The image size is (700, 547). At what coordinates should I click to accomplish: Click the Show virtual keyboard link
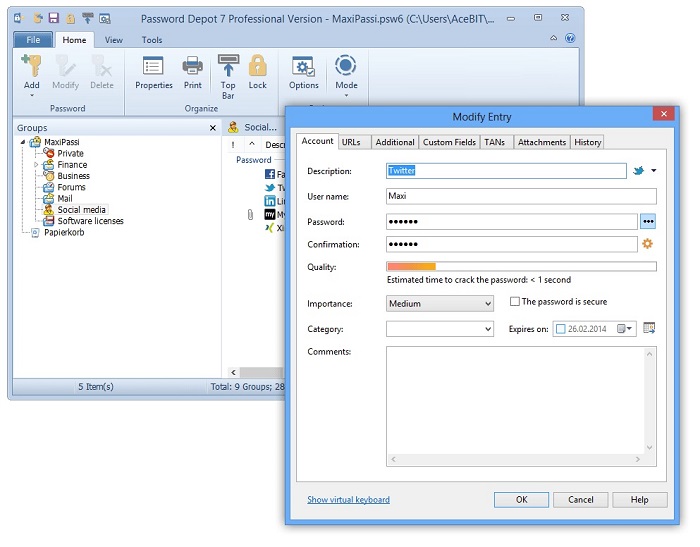pyautogui.click(x=348, y=500)
